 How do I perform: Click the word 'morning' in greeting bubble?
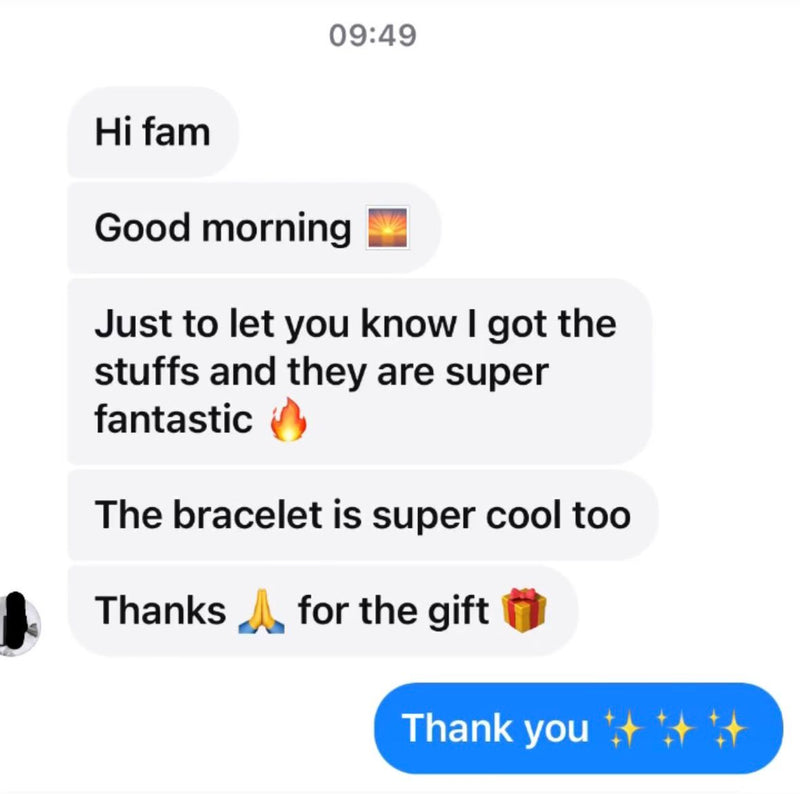point(277,229)
